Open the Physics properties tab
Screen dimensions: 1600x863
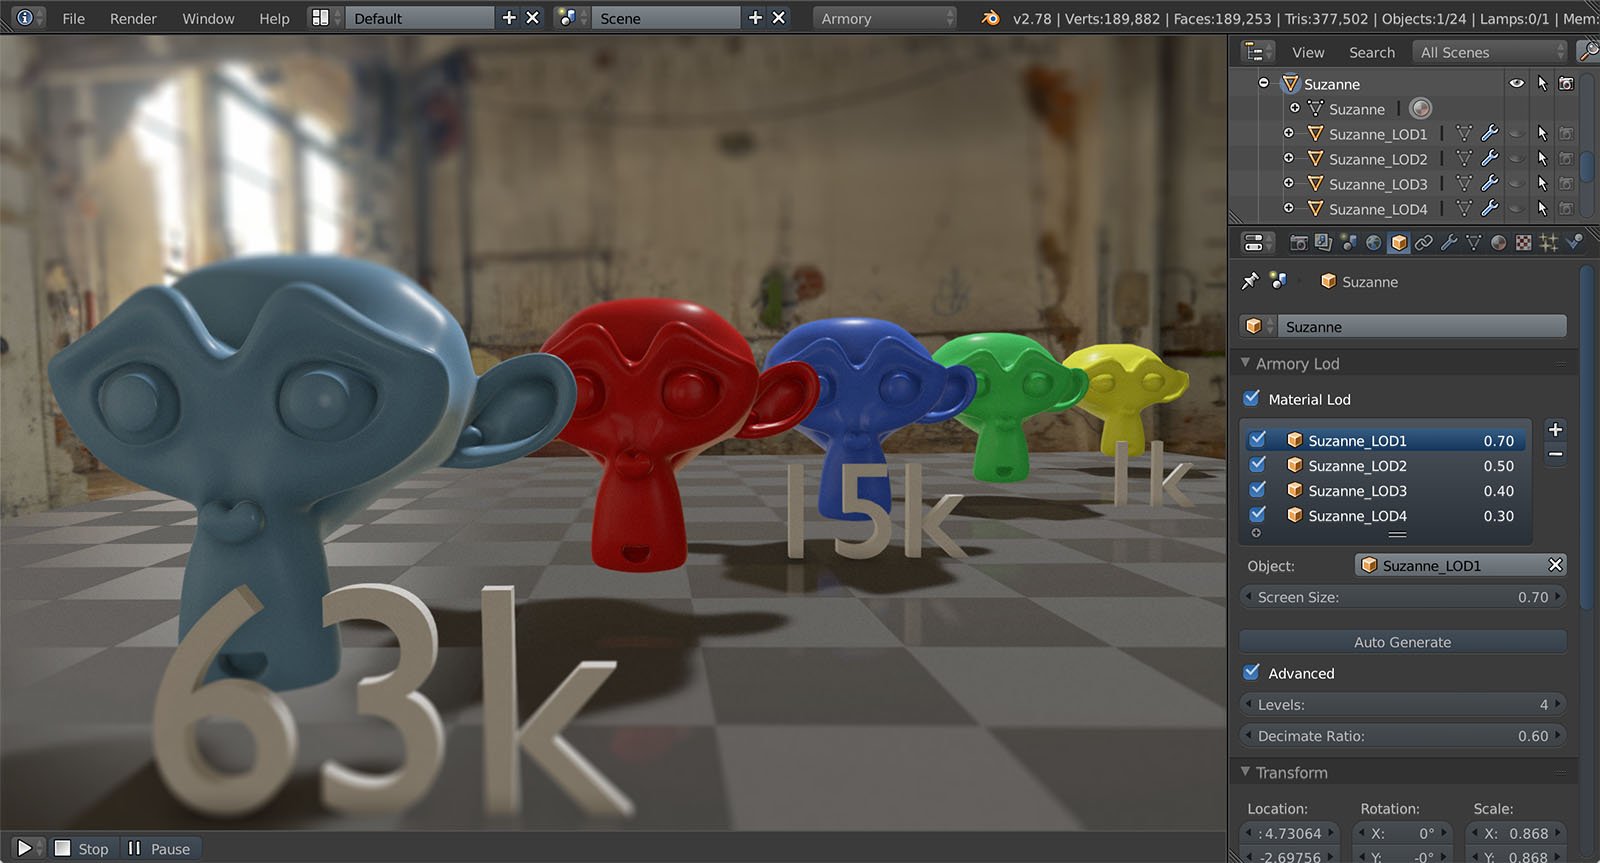(1574, 242)
